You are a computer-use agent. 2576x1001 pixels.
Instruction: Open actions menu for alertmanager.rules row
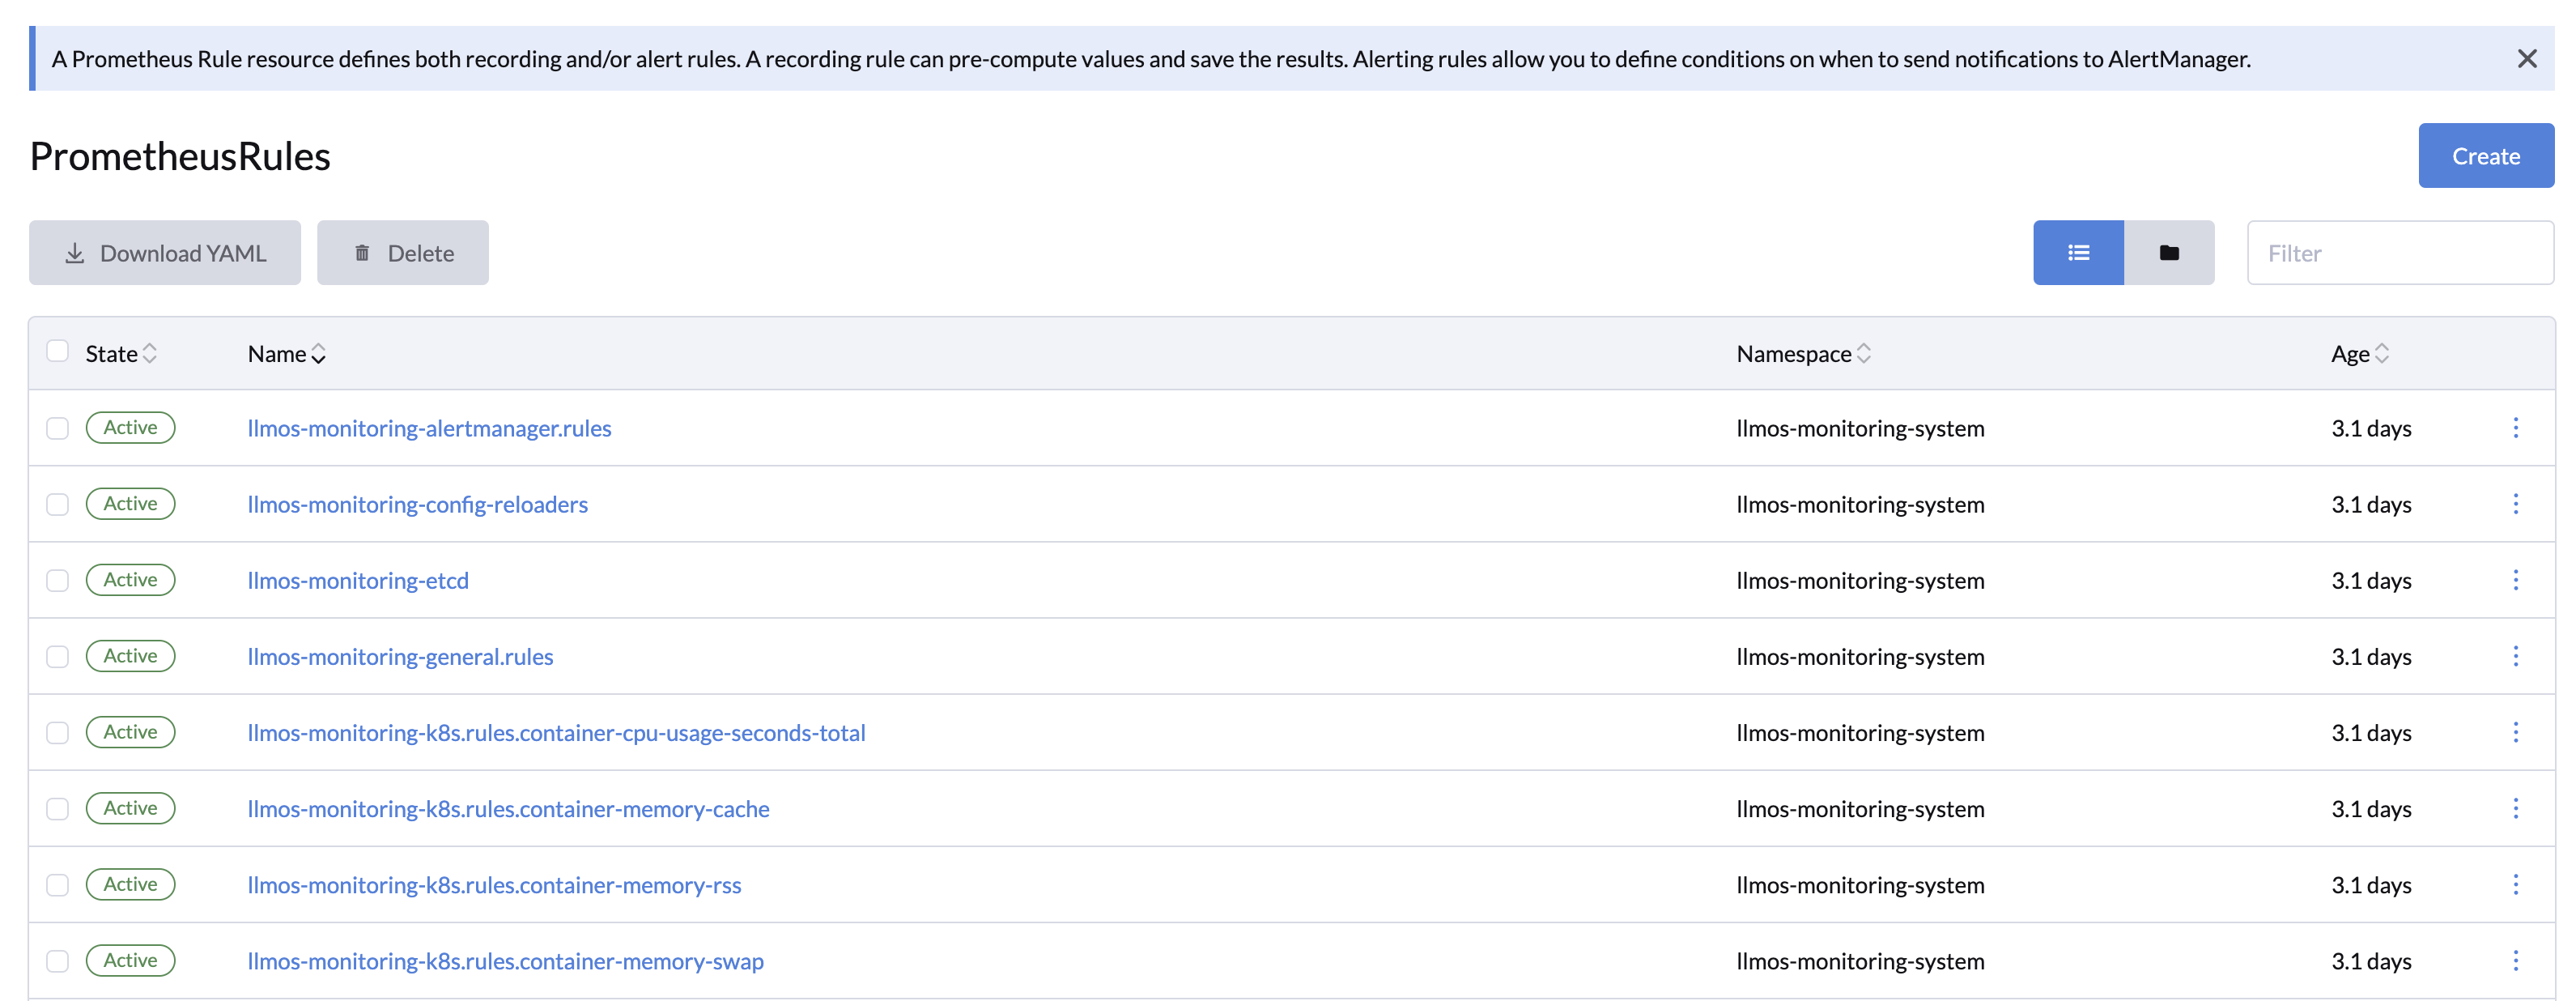pyautogui.click(x=2515, y=428)
